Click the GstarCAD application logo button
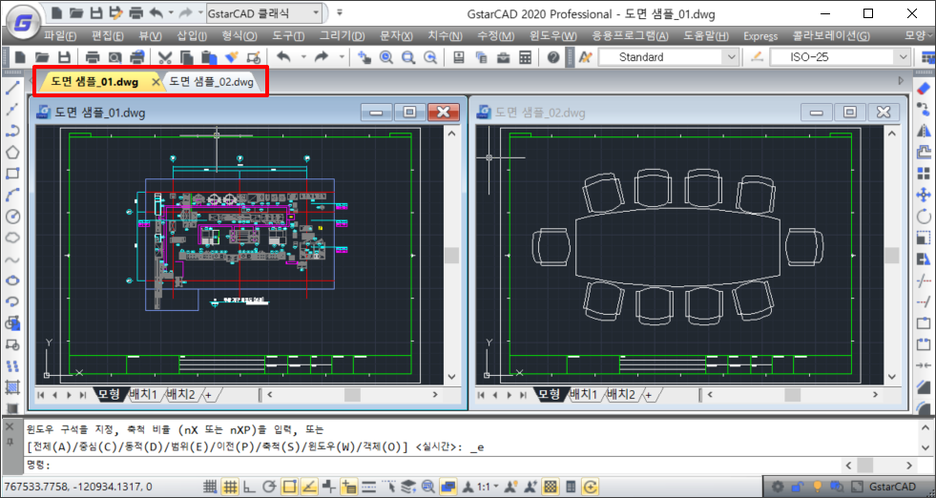Screen dimensions: 936x498 tap(22, 18)
